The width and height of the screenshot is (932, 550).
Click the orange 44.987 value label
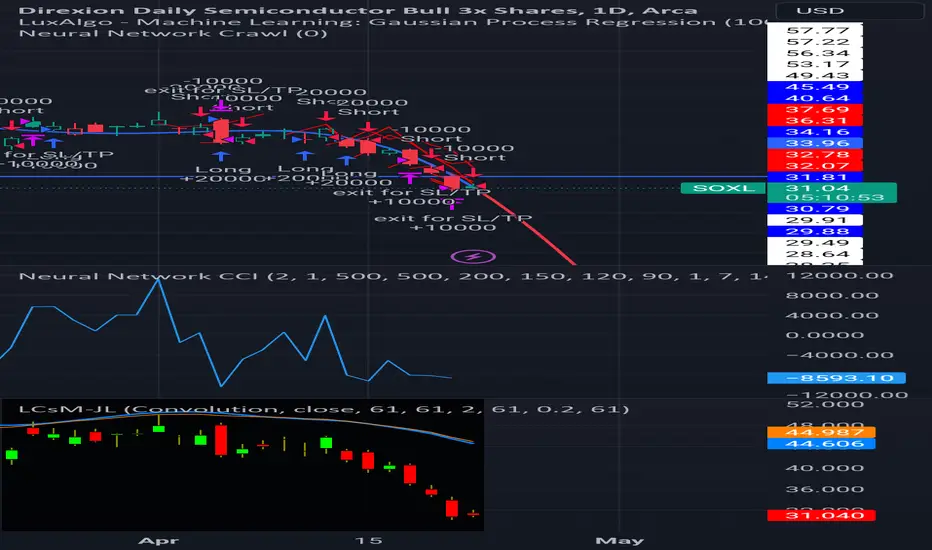(x=821, y=432)
